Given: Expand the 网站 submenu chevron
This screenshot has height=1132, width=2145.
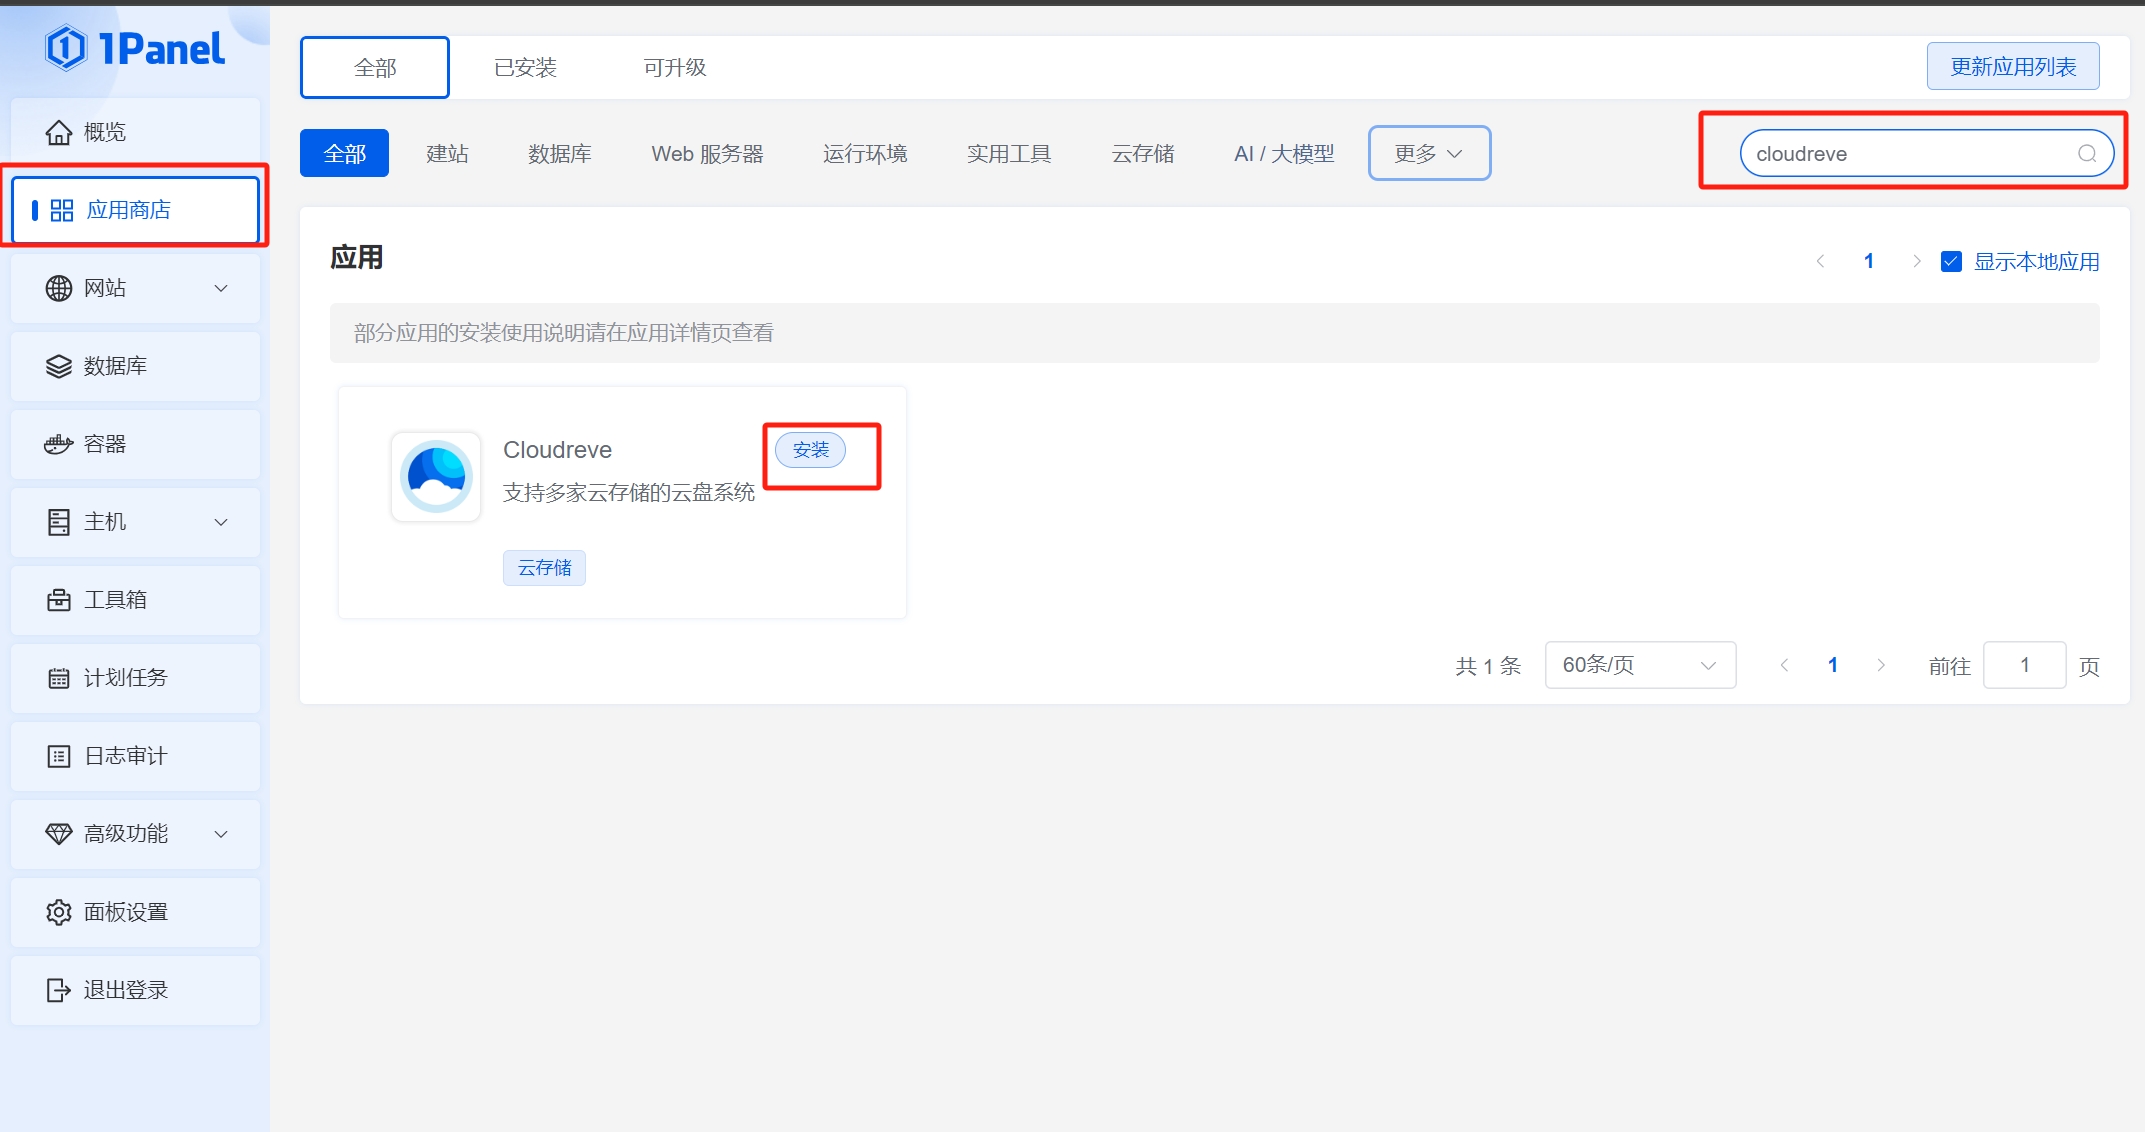Looking at the screenshot, I should (x=221, y=288).
